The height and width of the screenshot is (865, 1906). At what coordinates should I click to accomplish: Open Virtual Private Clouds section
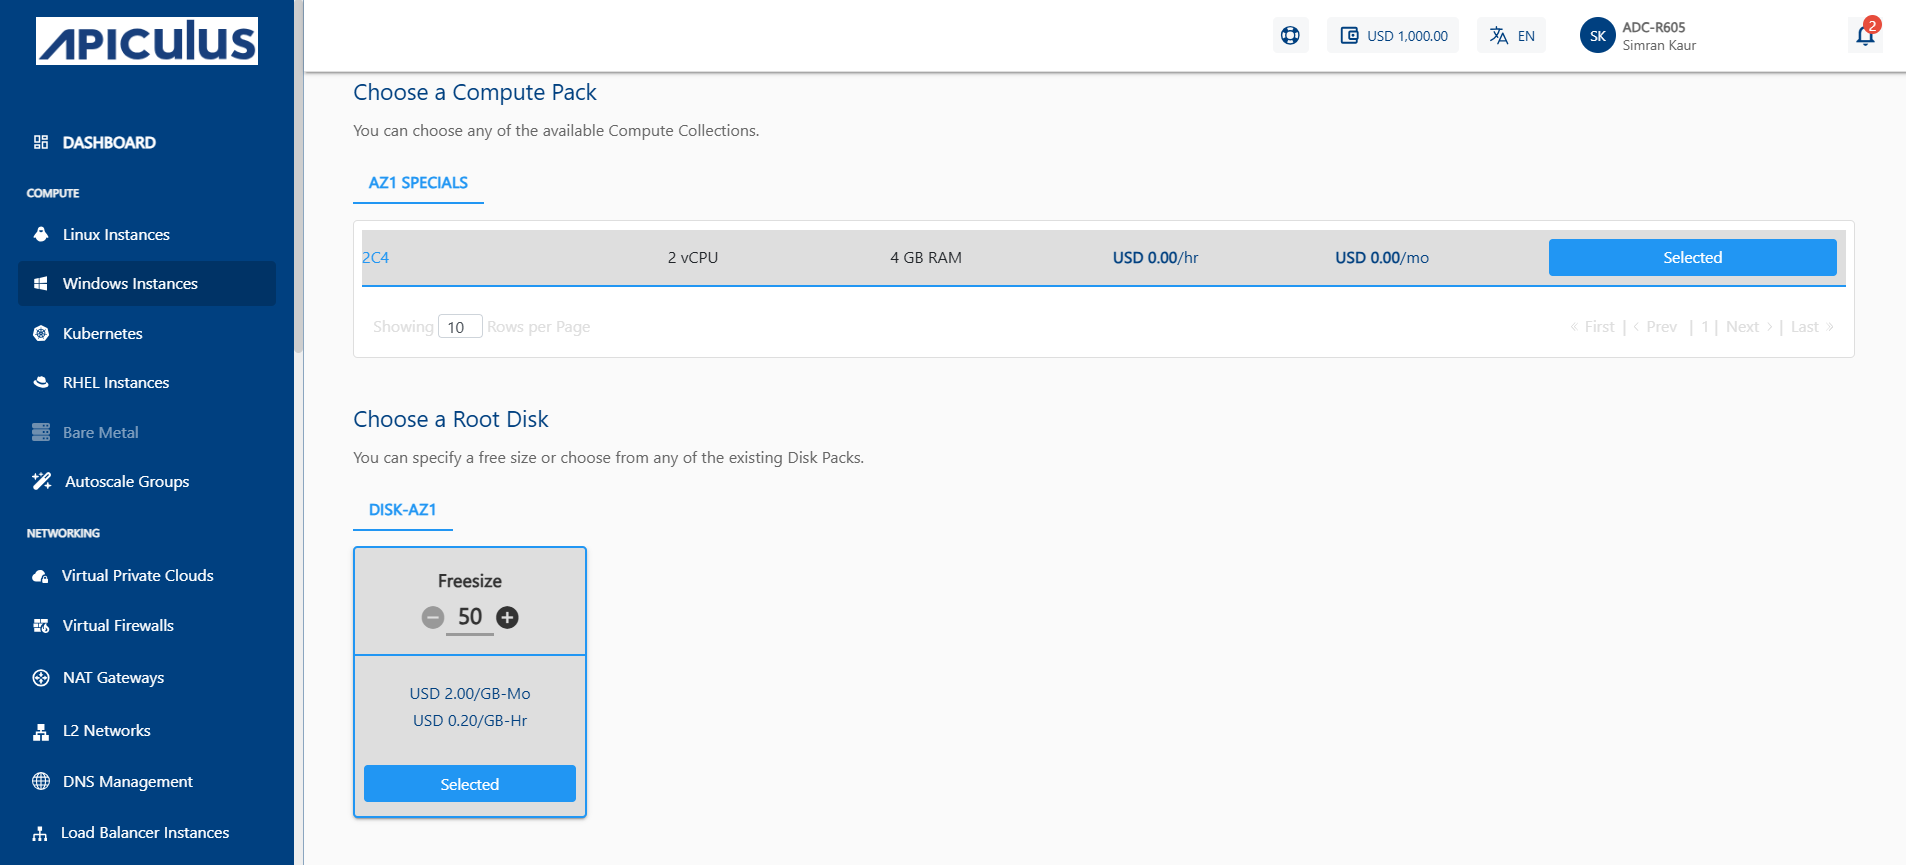pos(137,575)
